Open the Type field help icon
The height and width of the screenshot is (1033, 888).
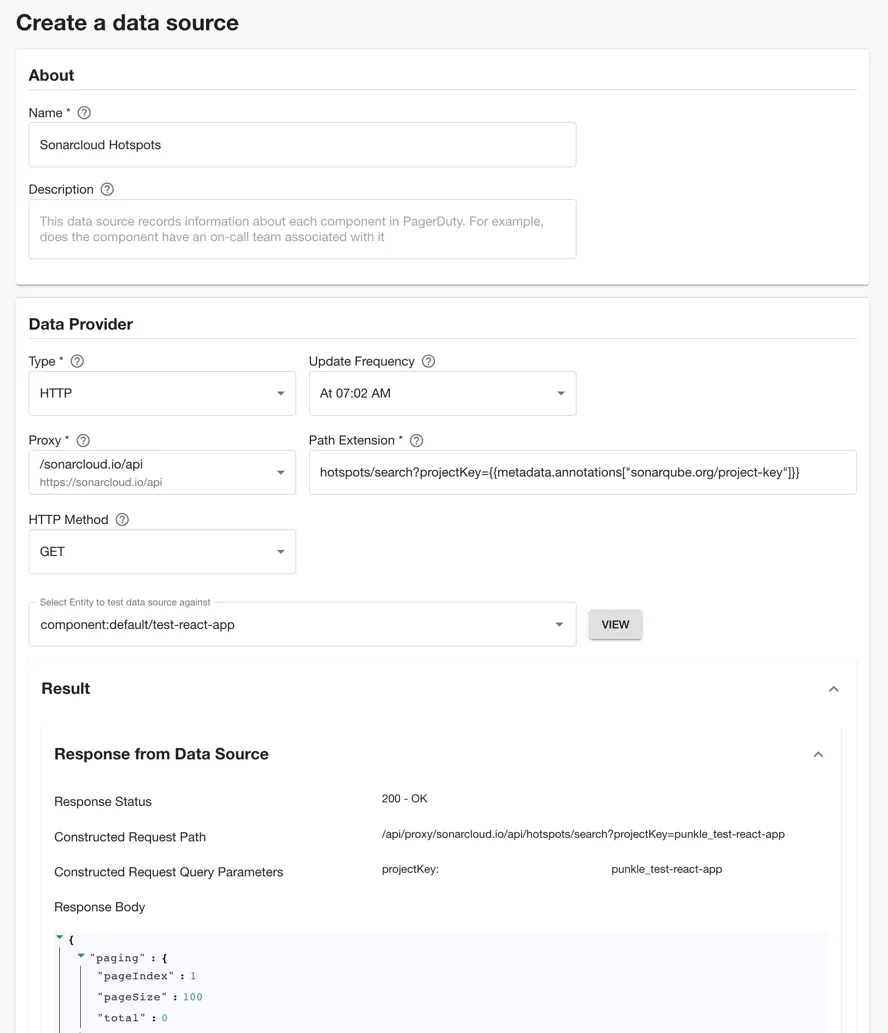click(77, 361)
